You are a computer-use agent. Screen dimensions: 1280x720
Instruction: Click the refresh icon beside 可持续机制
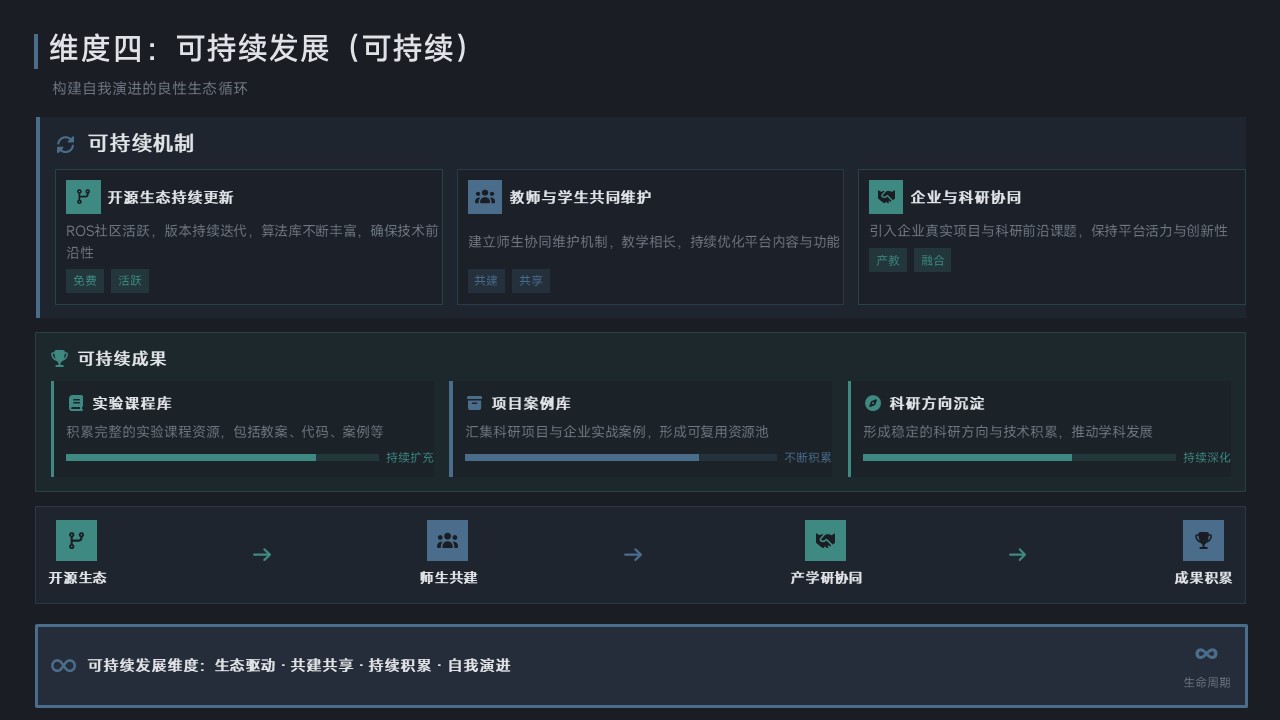click(66, 144)
